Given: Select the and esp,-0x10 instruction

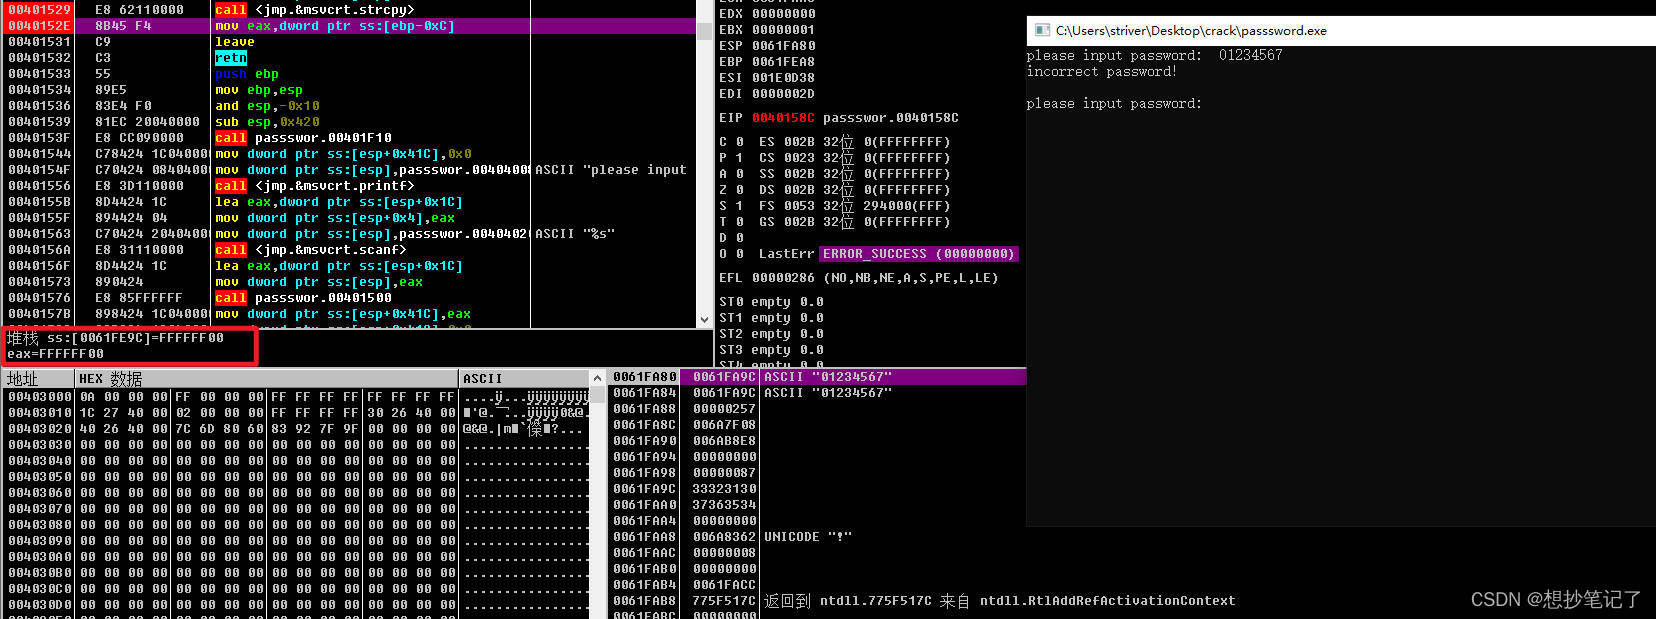Looking at the screenshot, I should 350,106.
